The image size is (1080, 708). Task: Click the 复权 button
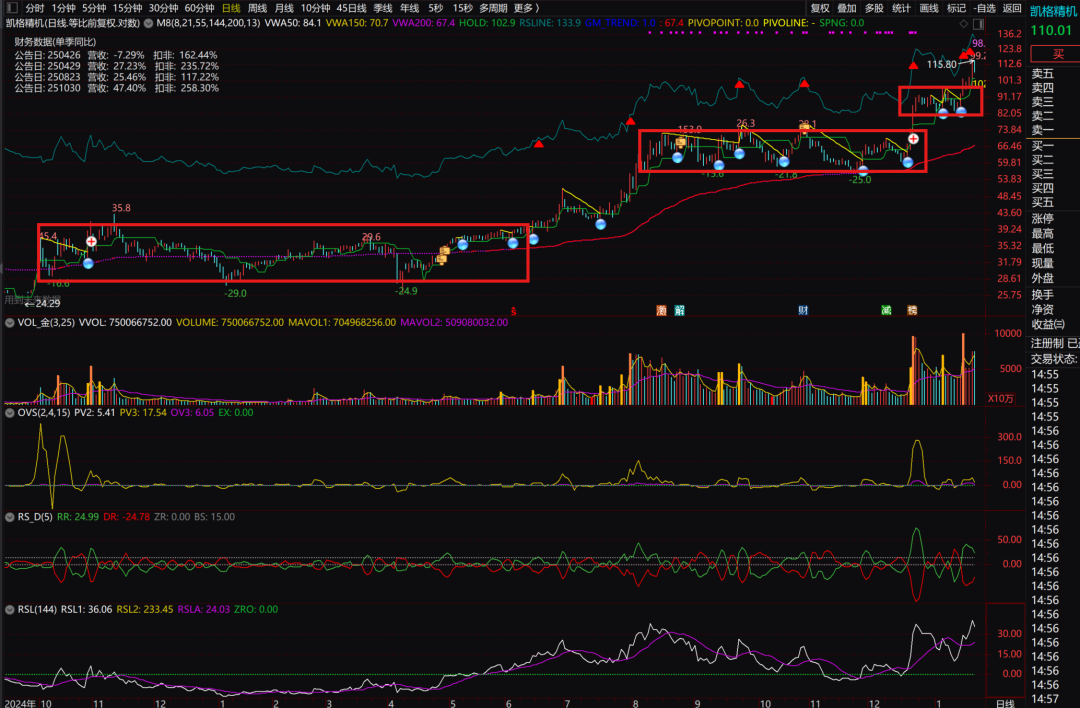(820, 8)
